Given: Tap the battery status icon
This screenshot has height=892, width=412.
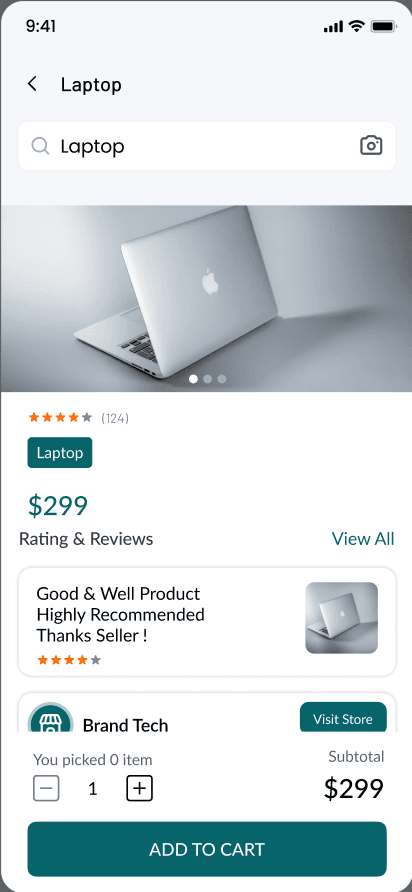Looking at the screenshot, I should click(x=384, y=26).
